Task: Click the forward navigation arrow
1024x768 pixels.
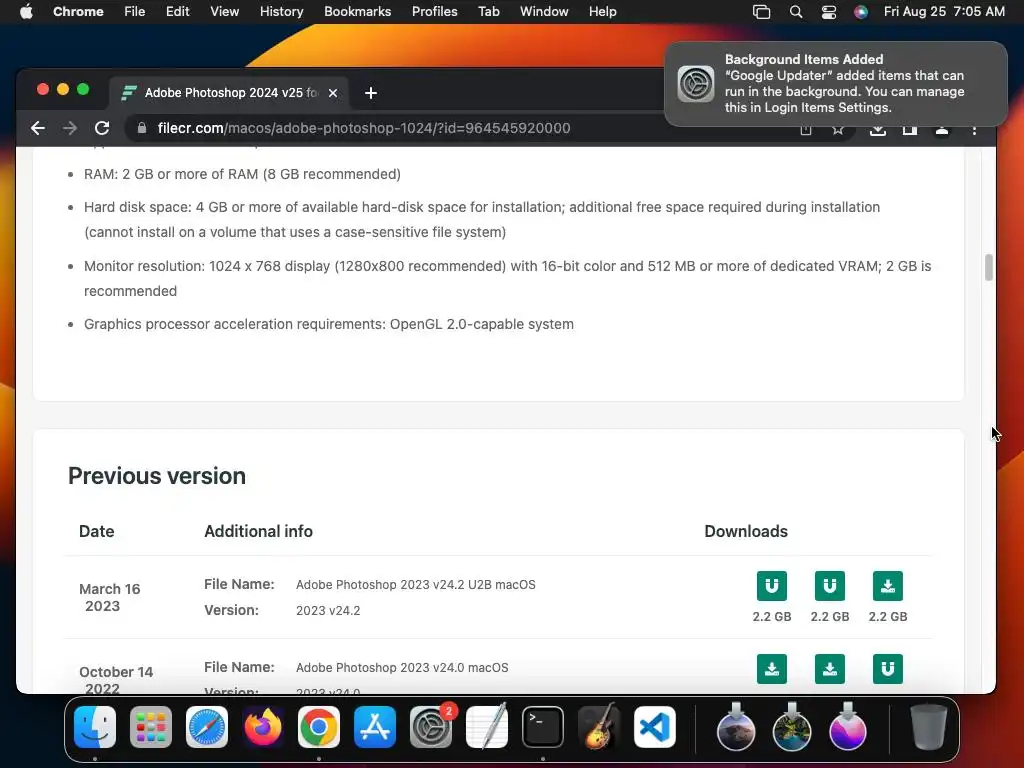Action: click(70, 128)
